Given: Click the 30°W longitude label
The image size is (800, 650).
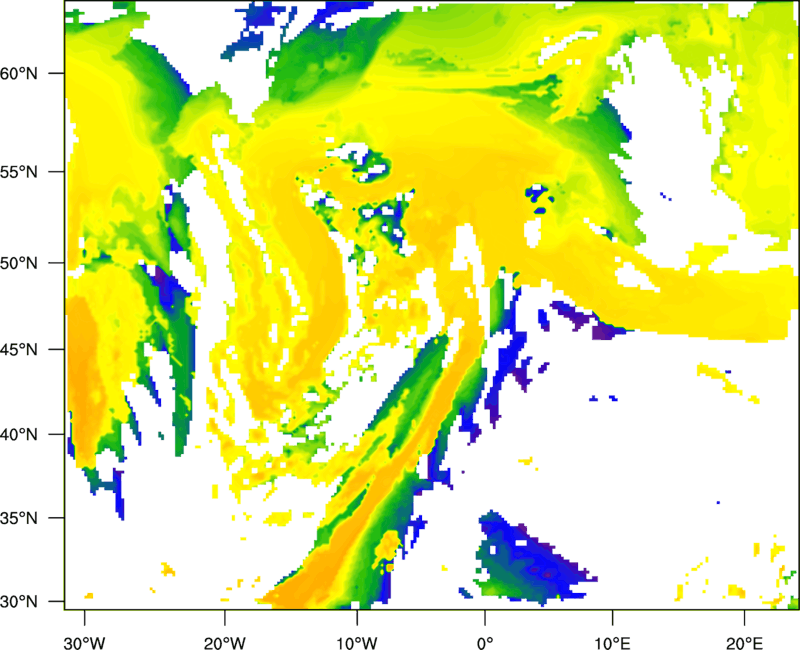Looking at the screenshot, I should click(x=84, y=643).
